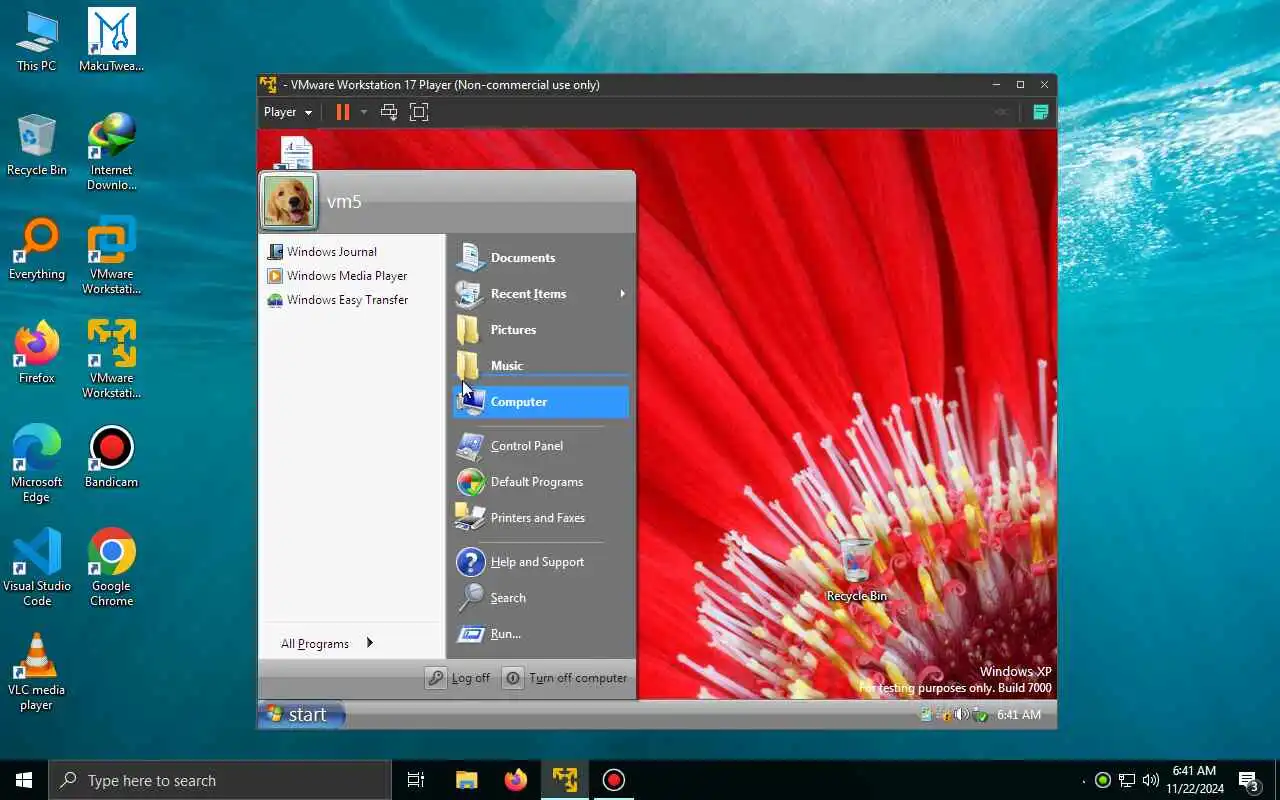This screenshot has height=800, width=1280.
Task: Select MakuTweaker desktop icon
Action: [112, 42]
